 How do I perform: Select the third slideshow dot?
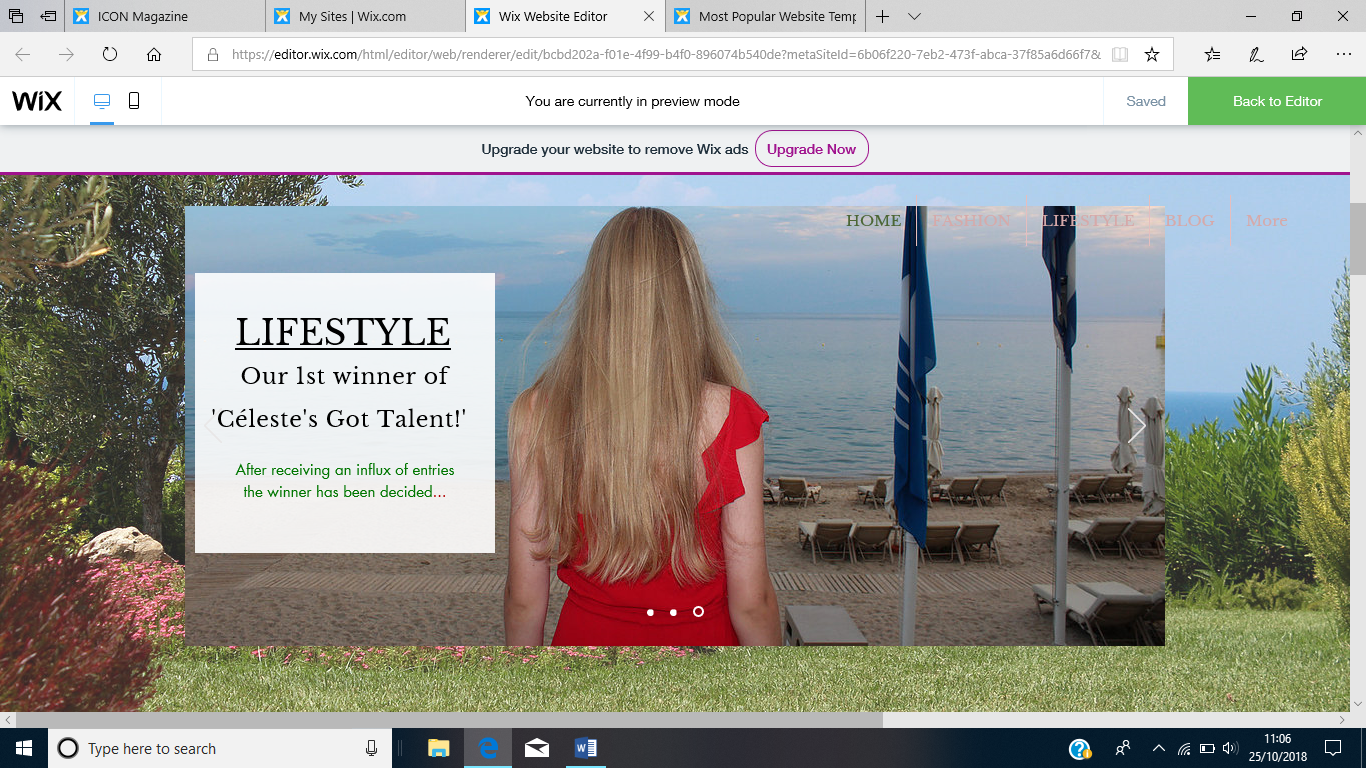[x=698, y=611]
